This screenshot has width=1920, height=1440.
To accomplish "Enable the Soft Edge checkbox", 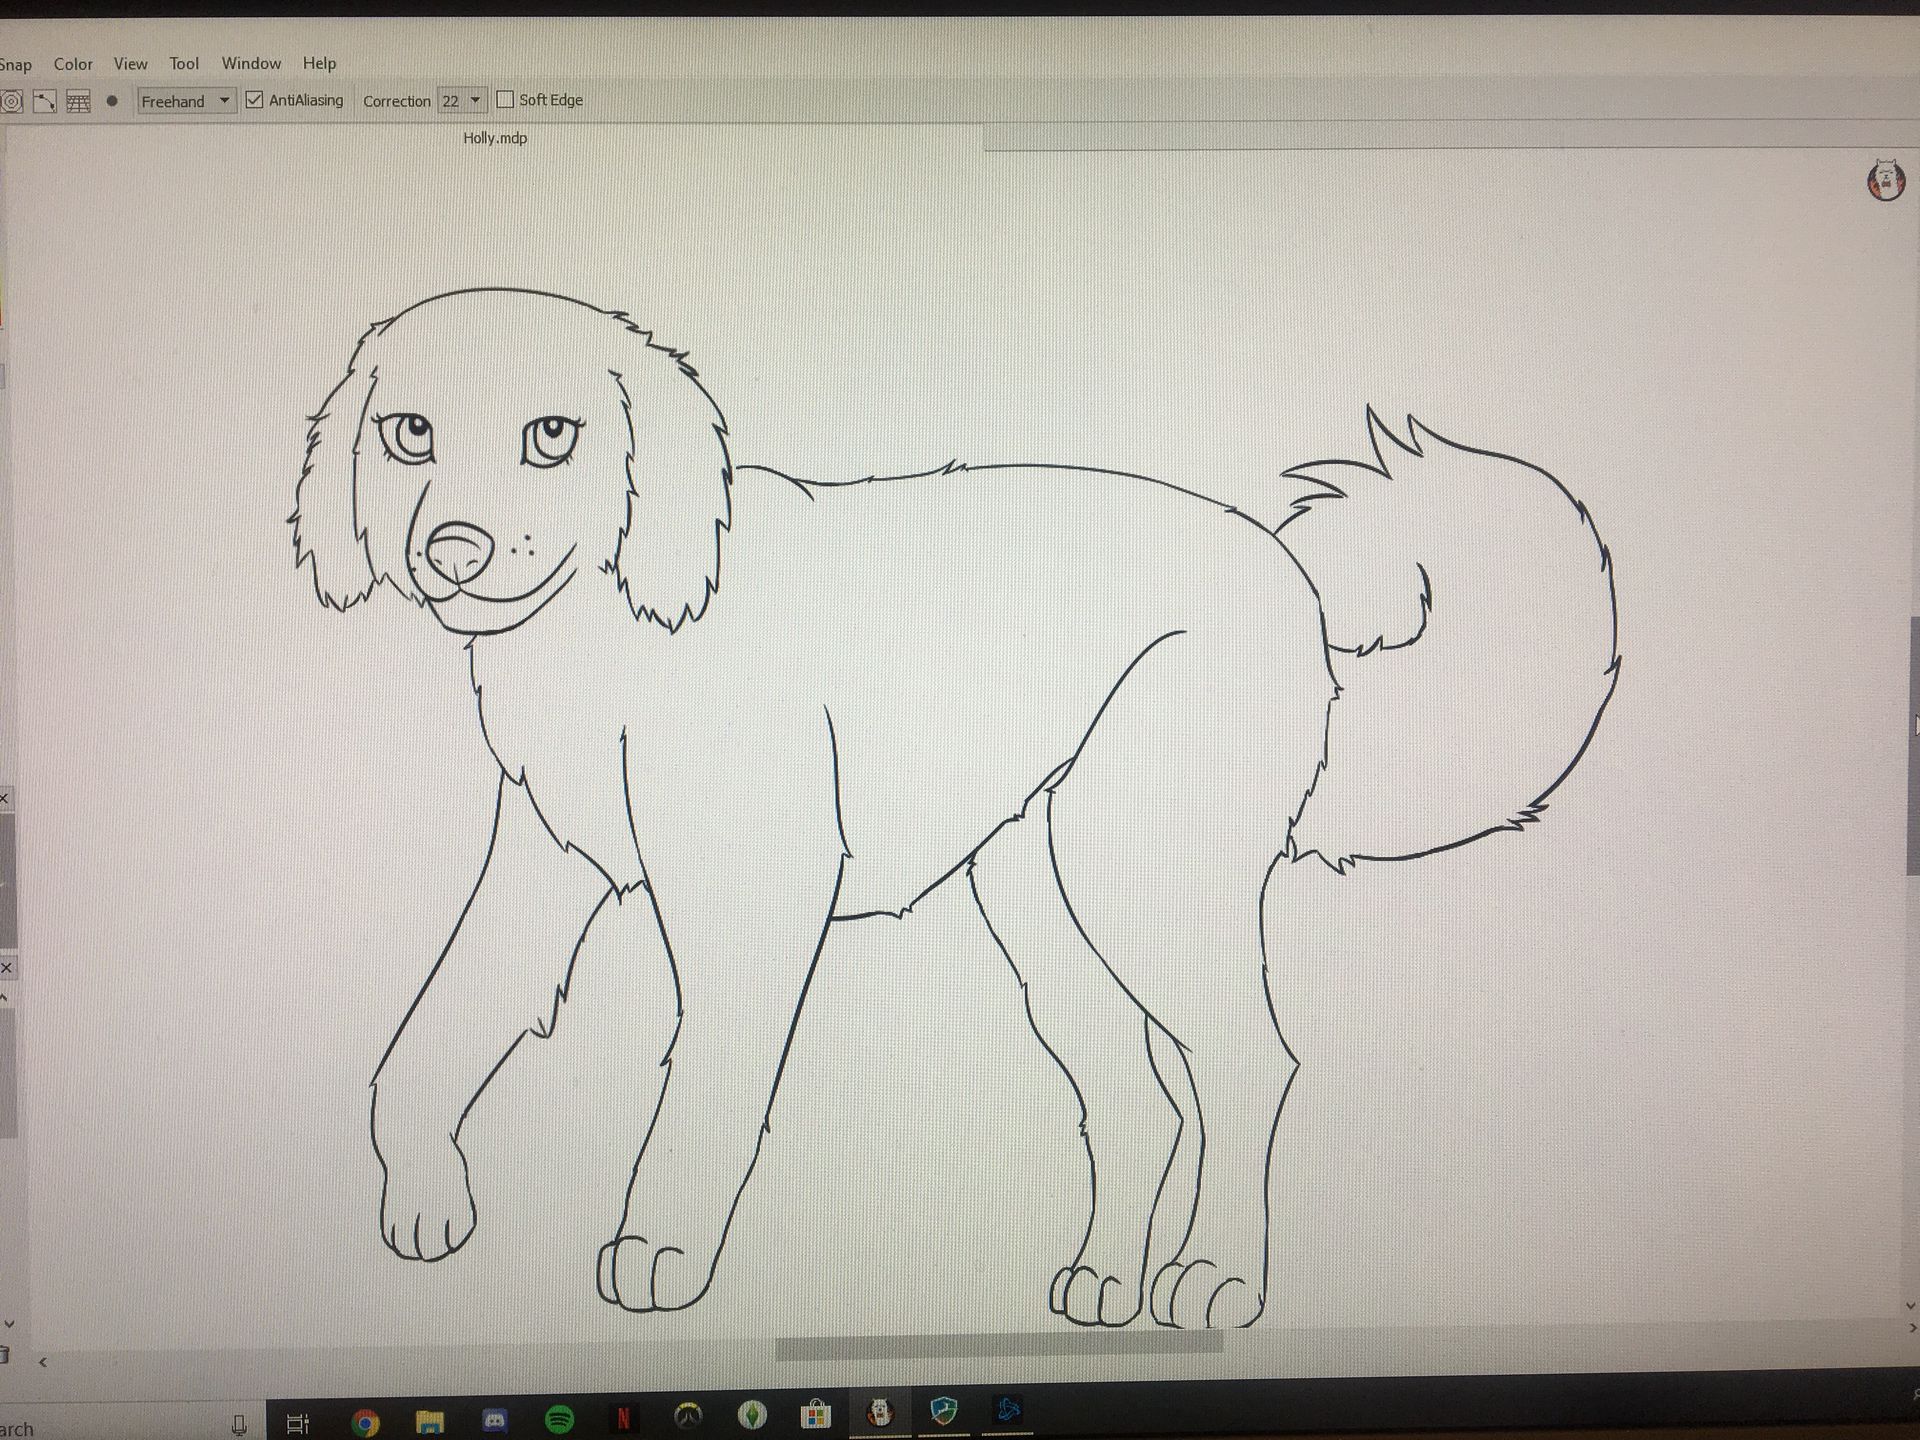I will (505, 100).
